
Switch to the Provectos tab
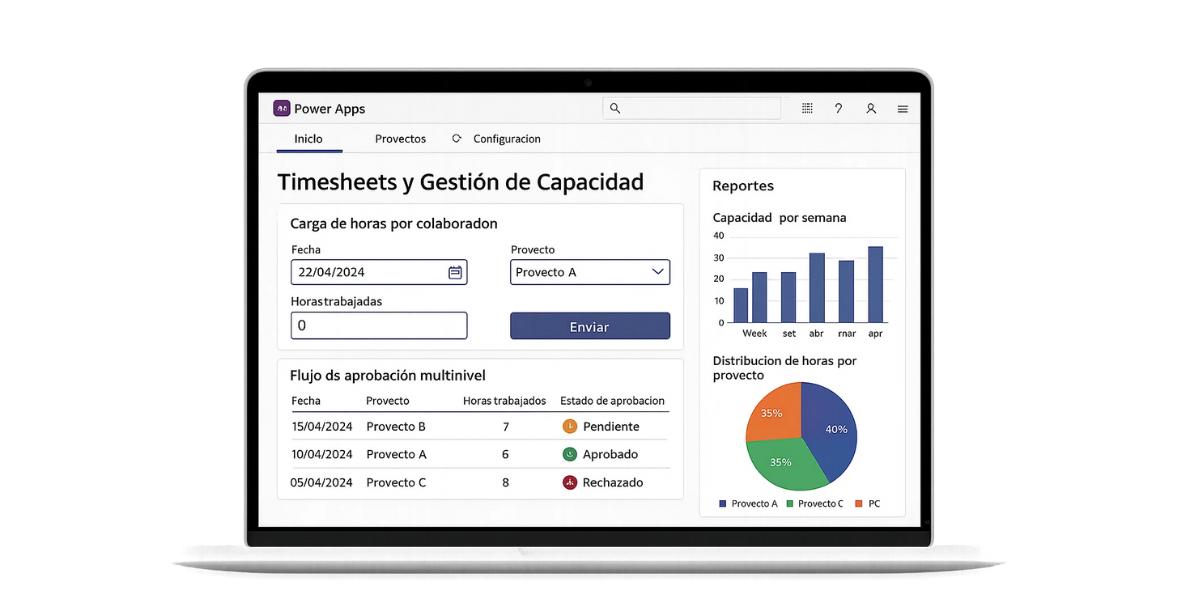tap(400, 139)
